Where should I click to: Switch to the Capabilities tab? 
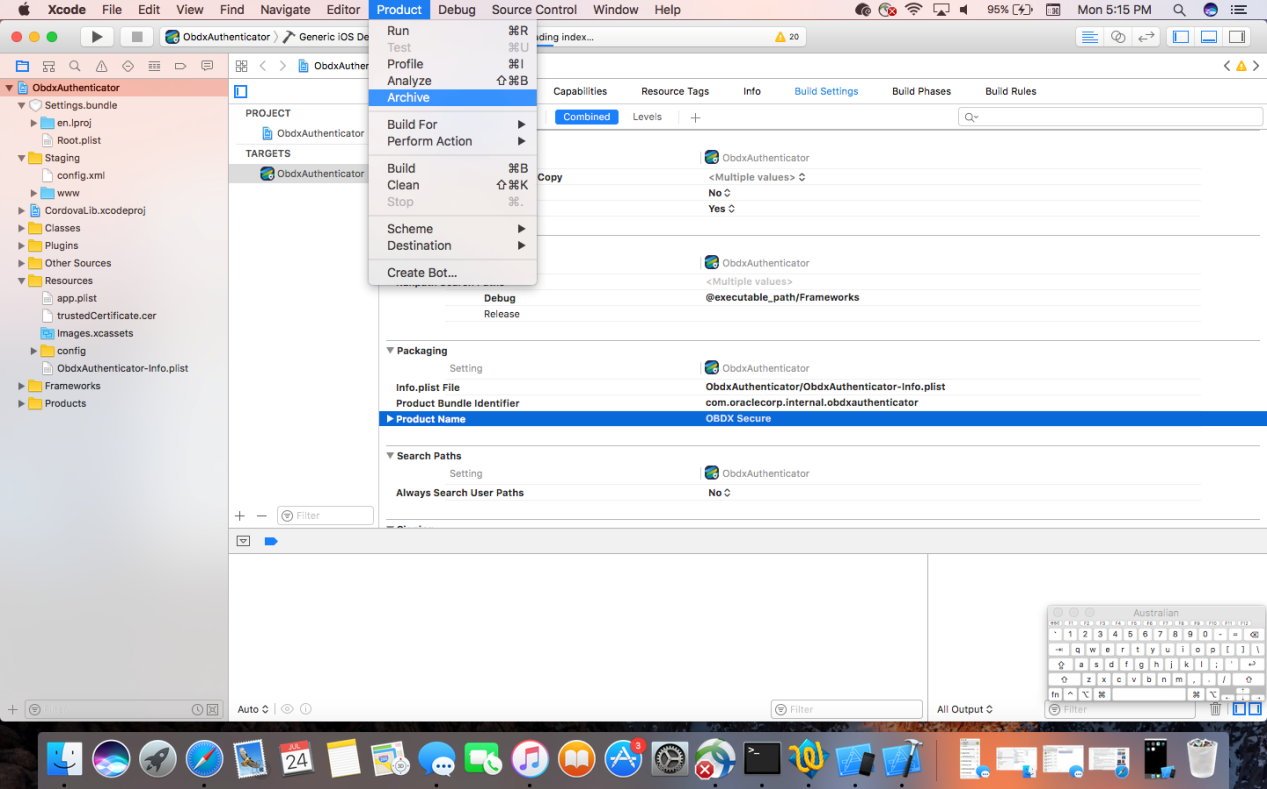(580, 91)
